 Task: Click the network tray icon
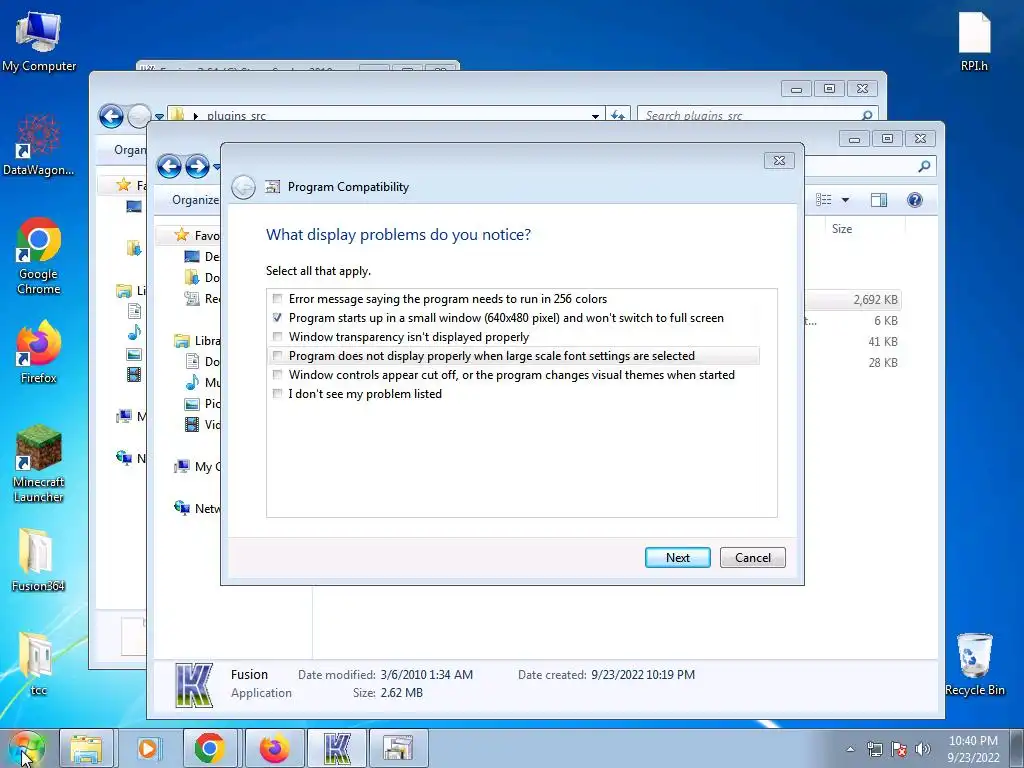click(874, 750)
